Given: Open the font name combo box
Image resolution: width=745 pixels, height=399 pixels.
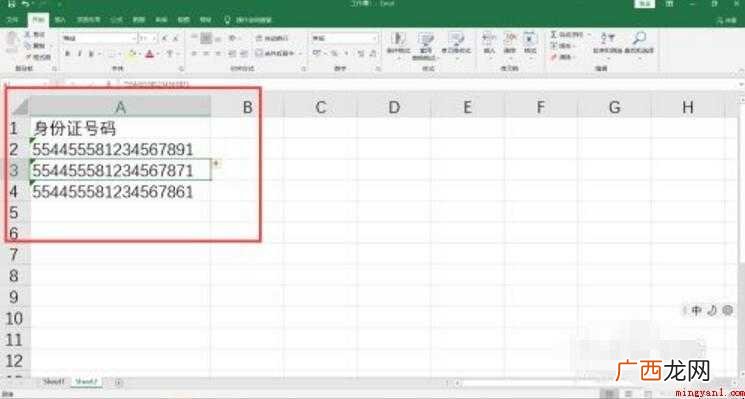Looking at the screenshot, I should point(99,38).
